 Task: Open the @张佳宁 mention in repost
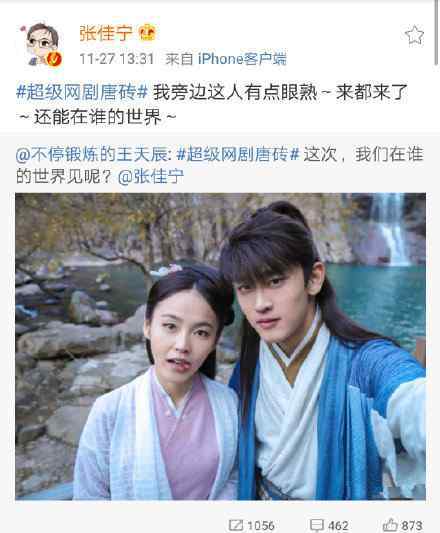pyautogui.click(x=150, y=177)
